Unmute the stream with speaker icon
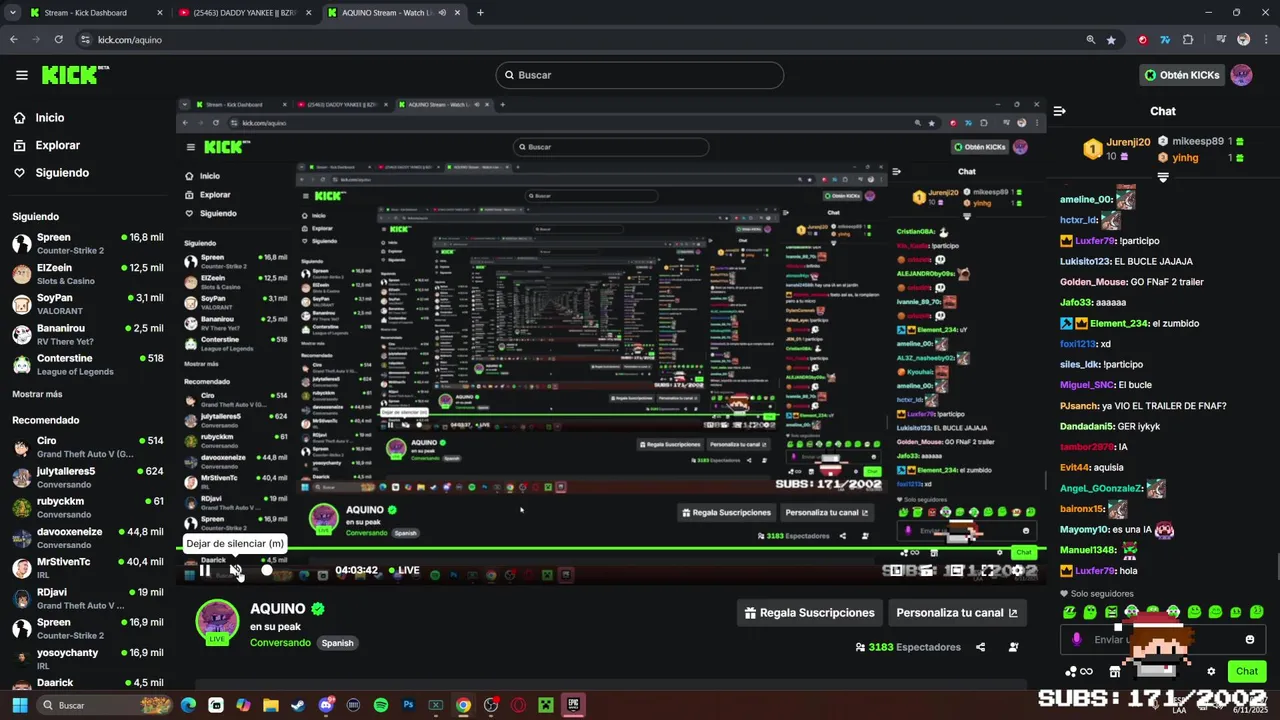 236,570
